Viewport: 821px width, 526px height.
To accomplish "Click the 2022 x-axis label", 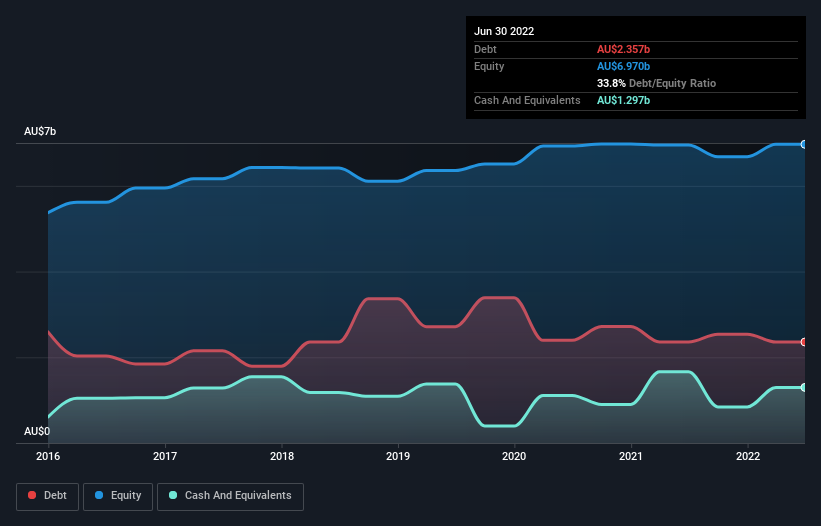I will (x=748, y=456).
